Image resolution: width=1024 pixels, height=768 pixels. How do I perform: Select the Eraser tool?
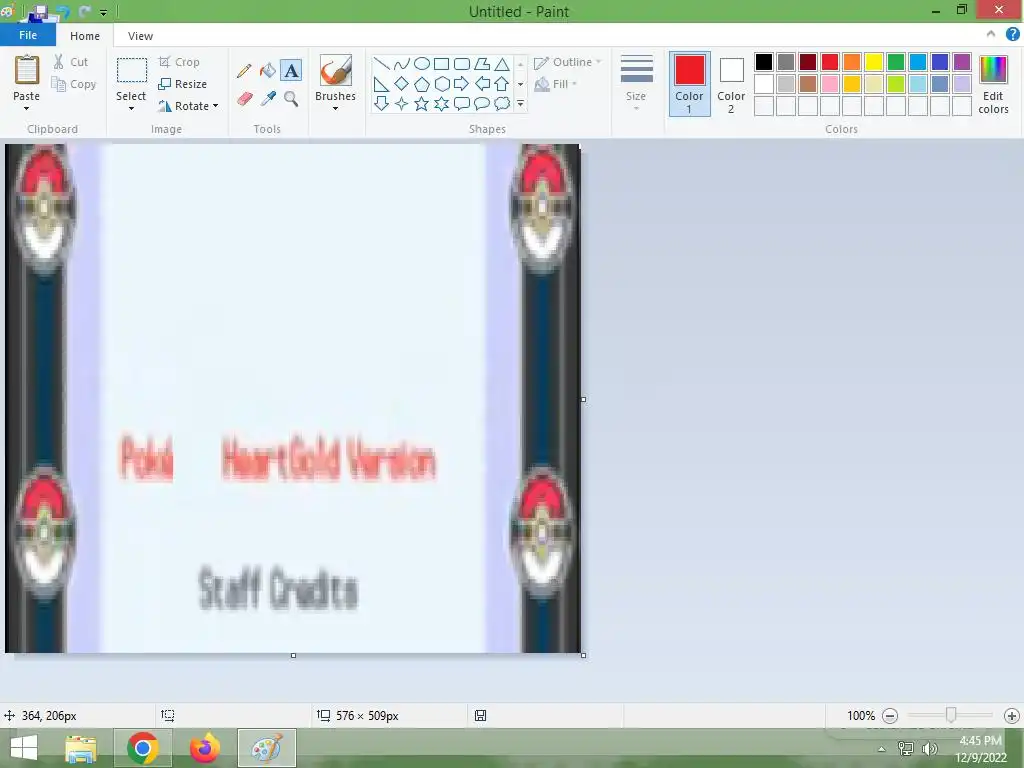[x=244, y=99]
